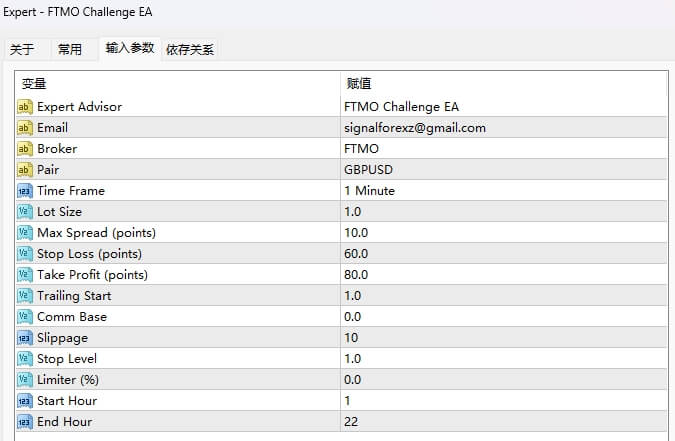This screenshot has height=441, width=675.
Task: Edit the Limiter (%) value 0.0
Action: tap(353, 379)
